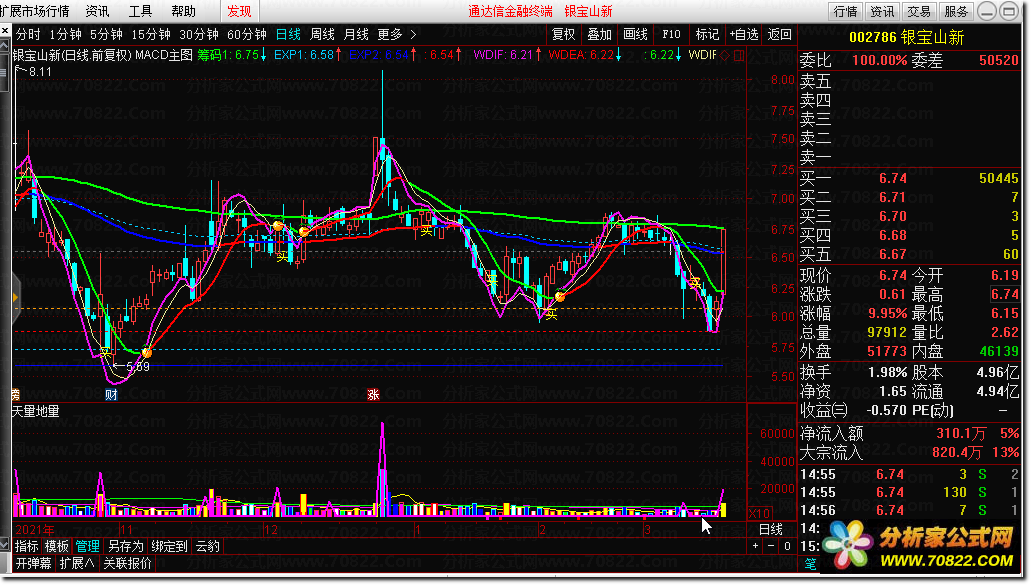Open the 更多 period list
This screenshot has height=585, width=1032.
[x=390, y=34]
